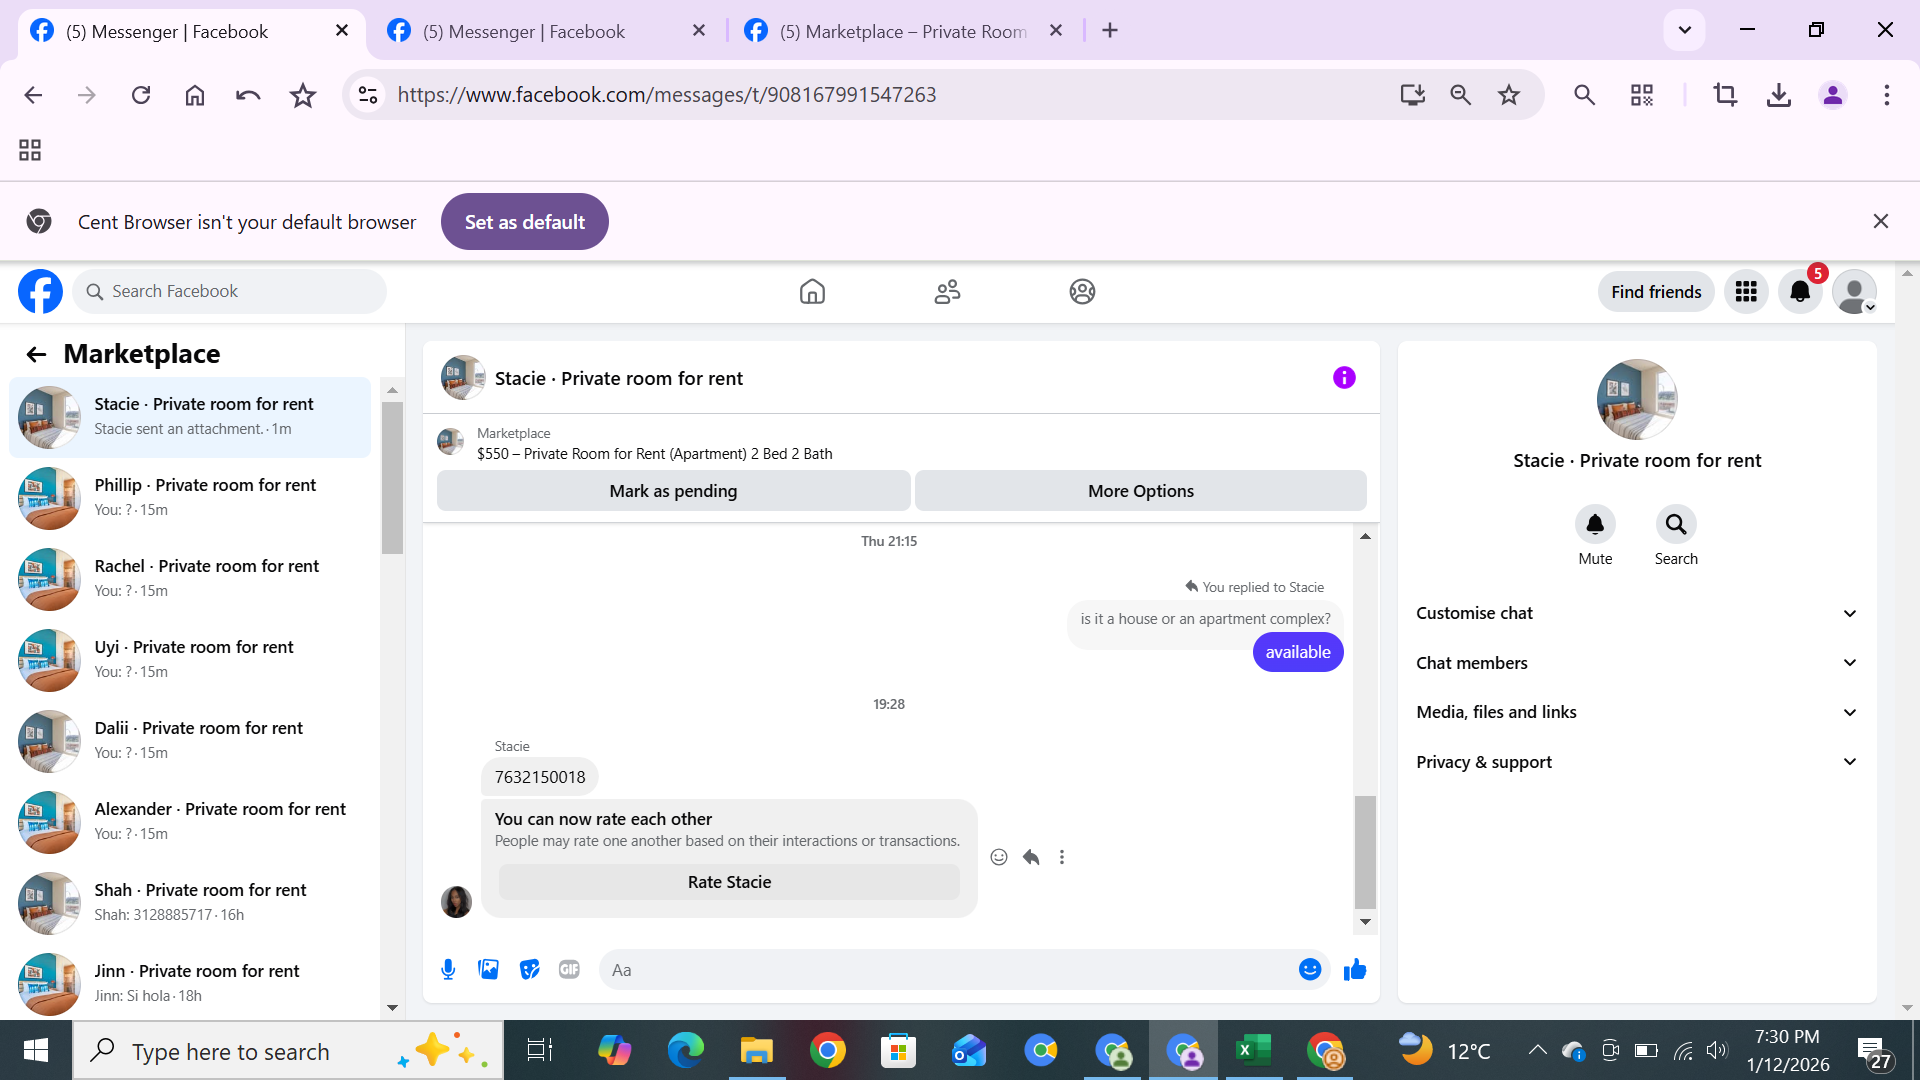Click the reply arrow on message
This screenshot has width=1920, height=1080.
(1031, 857)
